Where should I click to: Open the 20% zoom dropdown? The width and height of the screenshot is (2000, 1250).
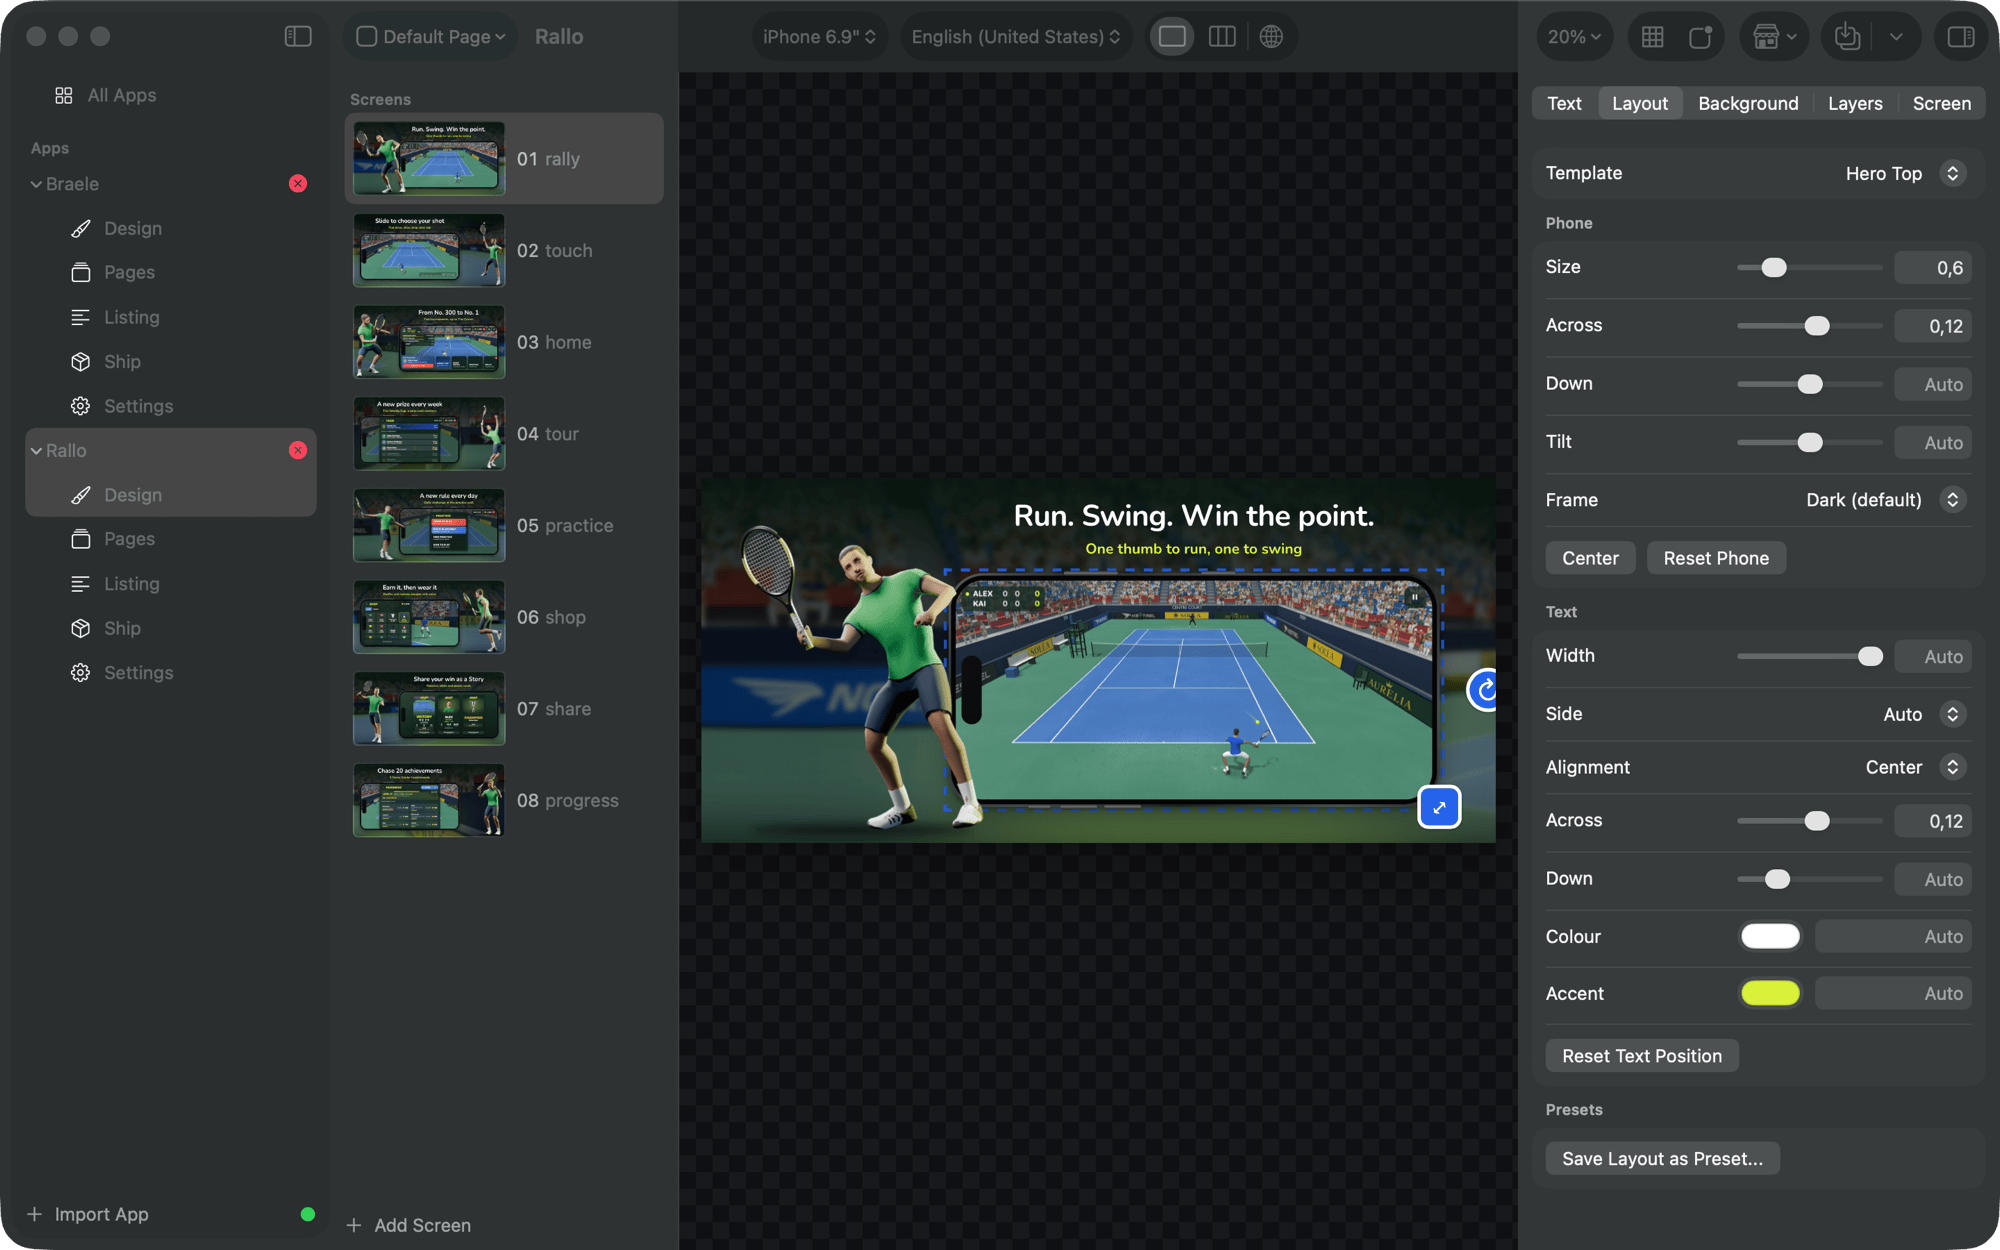coord(1575,37)
